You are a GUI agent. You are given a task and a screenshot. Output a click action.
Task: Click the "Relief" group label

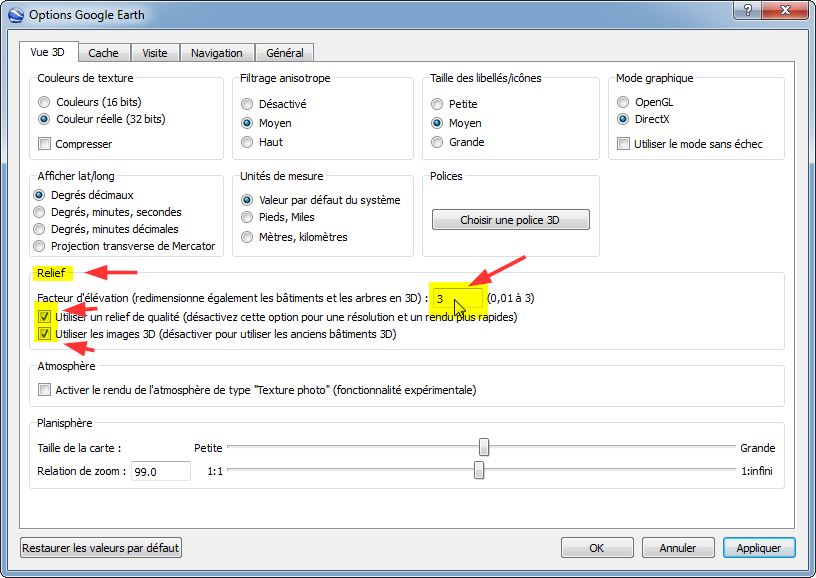tap(51, 273)
